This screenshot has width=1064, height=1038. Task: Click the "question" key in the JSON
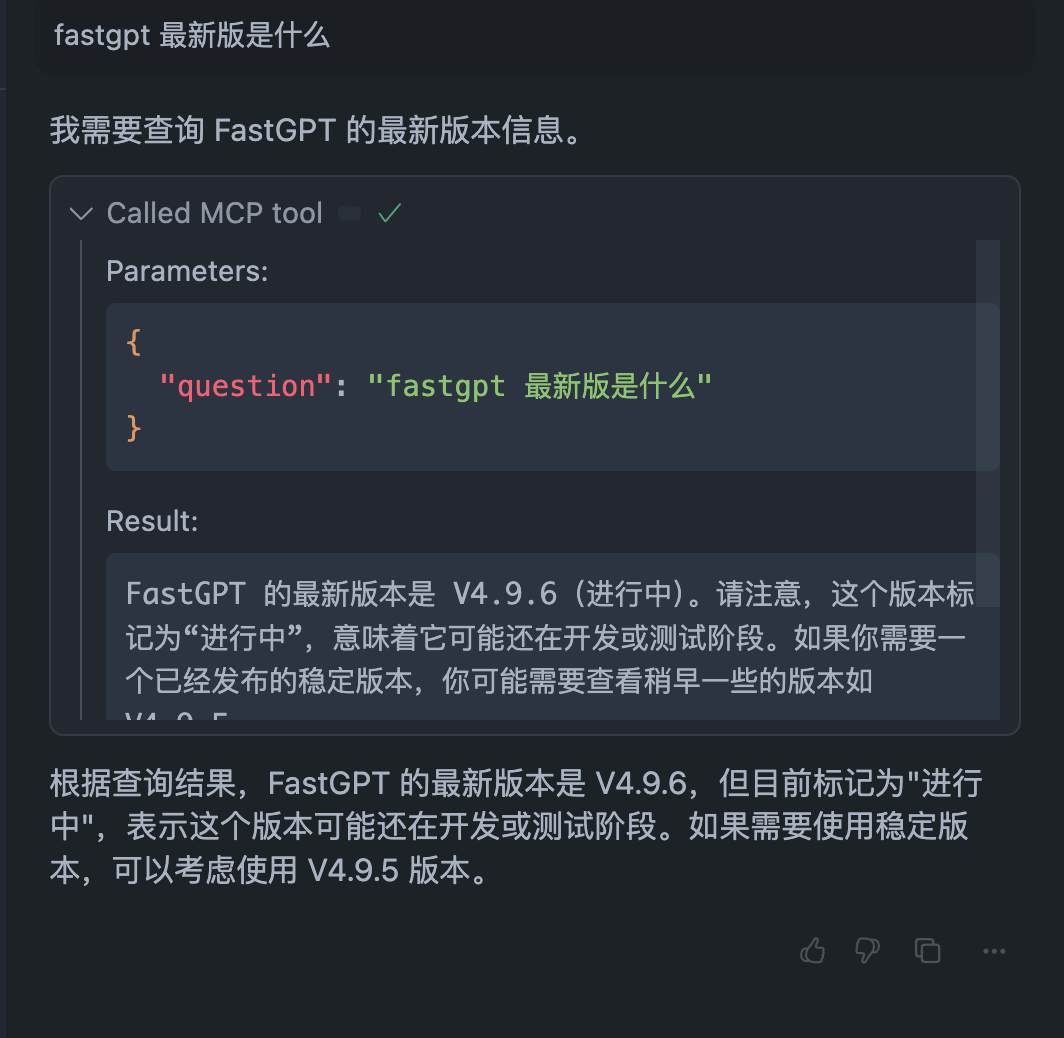click(x=245, y=386)
